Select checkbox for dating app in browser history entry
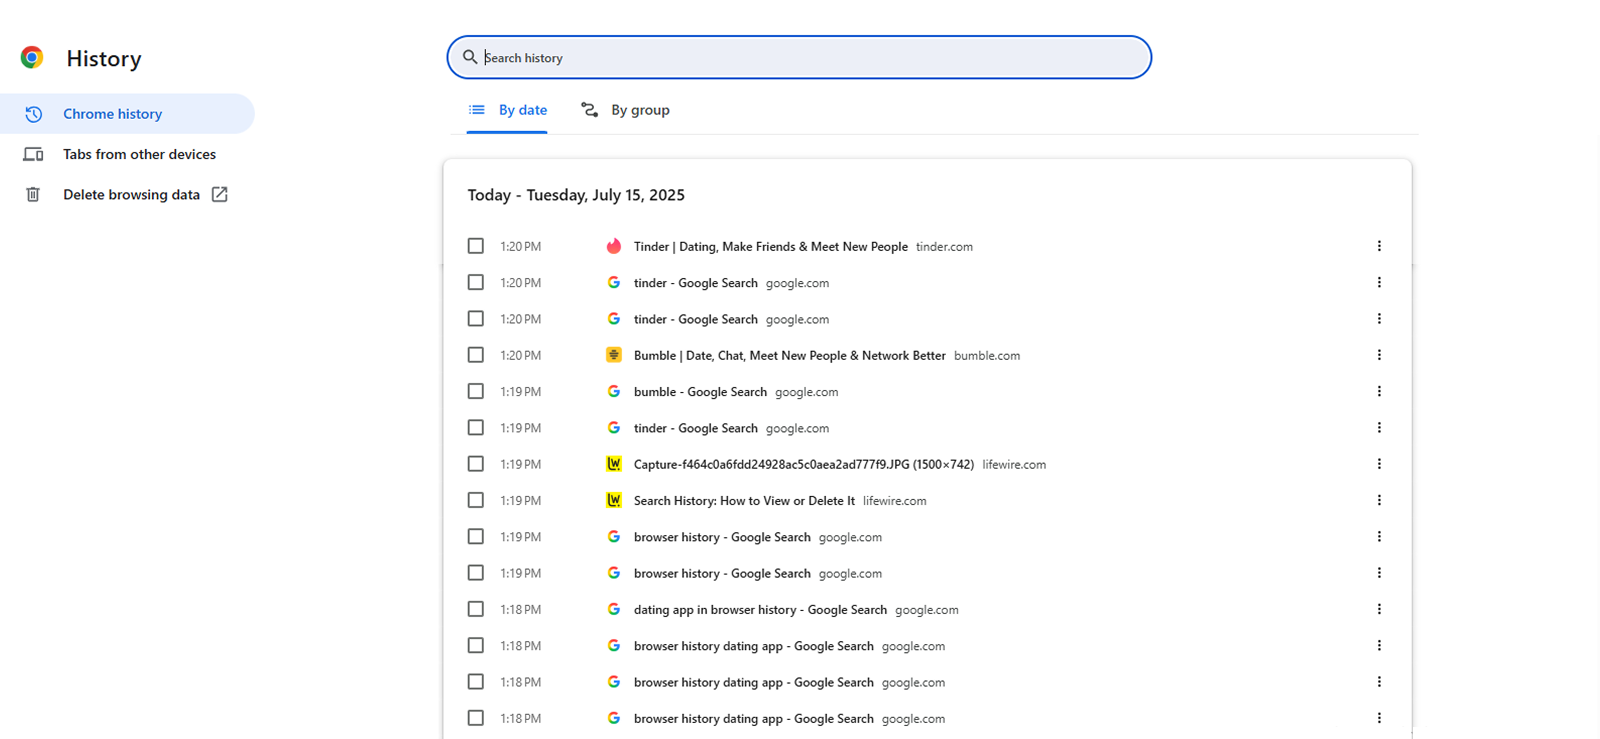Image resolution: width=1600 pixels, height=739 pixels. pyautogui.click(x=476, y=609)
